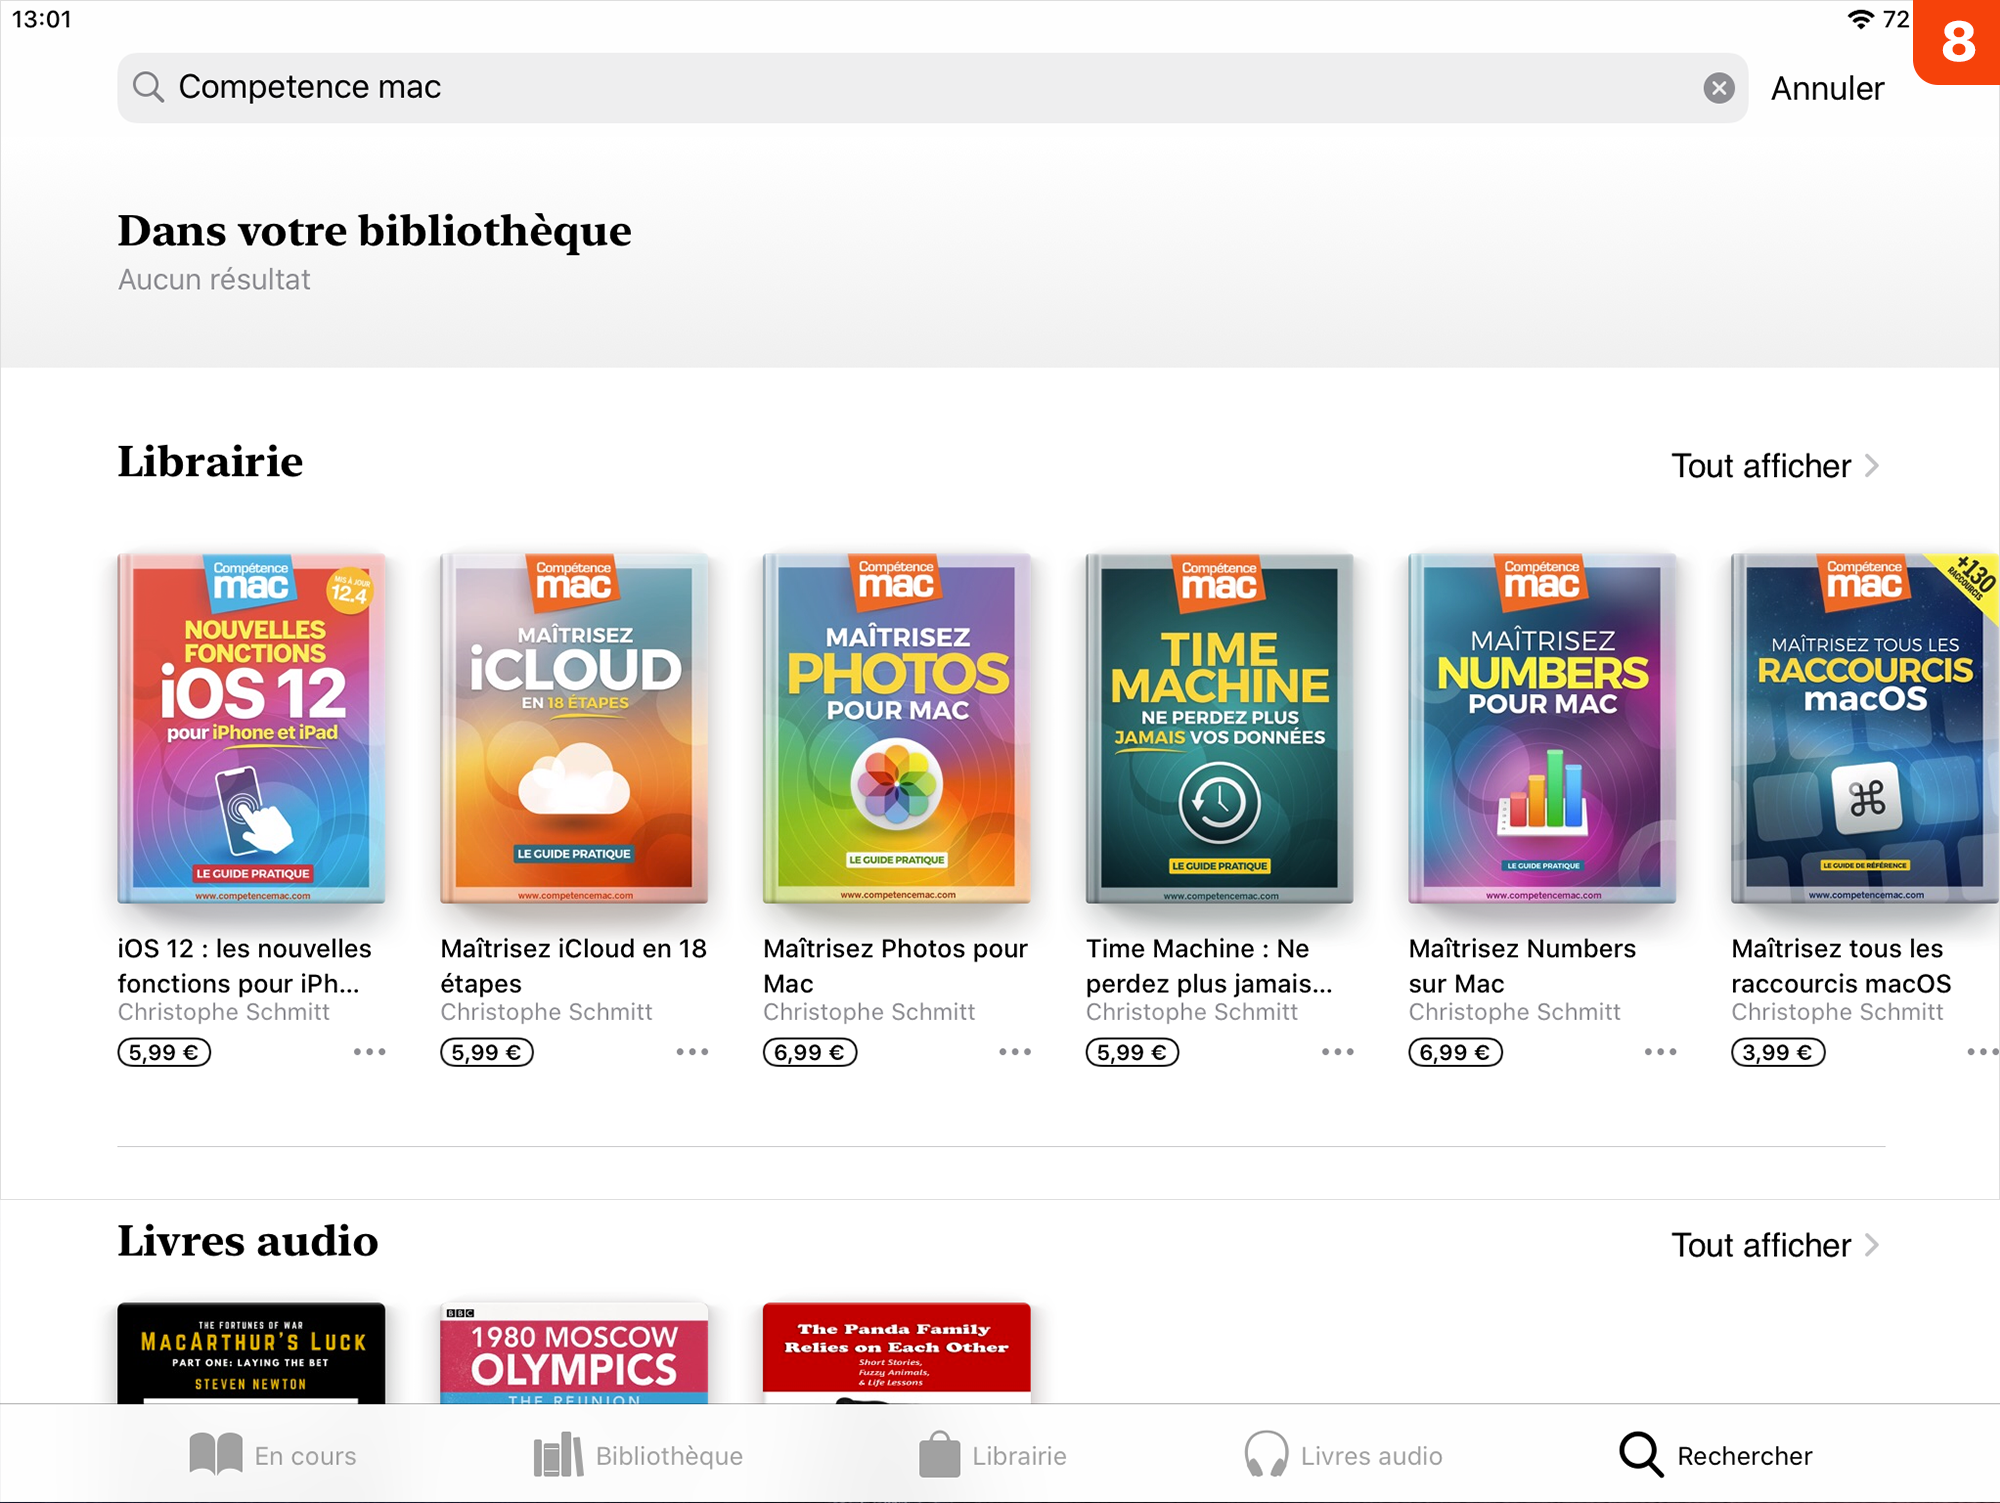Go to the Livres audio tab

1343,1455
